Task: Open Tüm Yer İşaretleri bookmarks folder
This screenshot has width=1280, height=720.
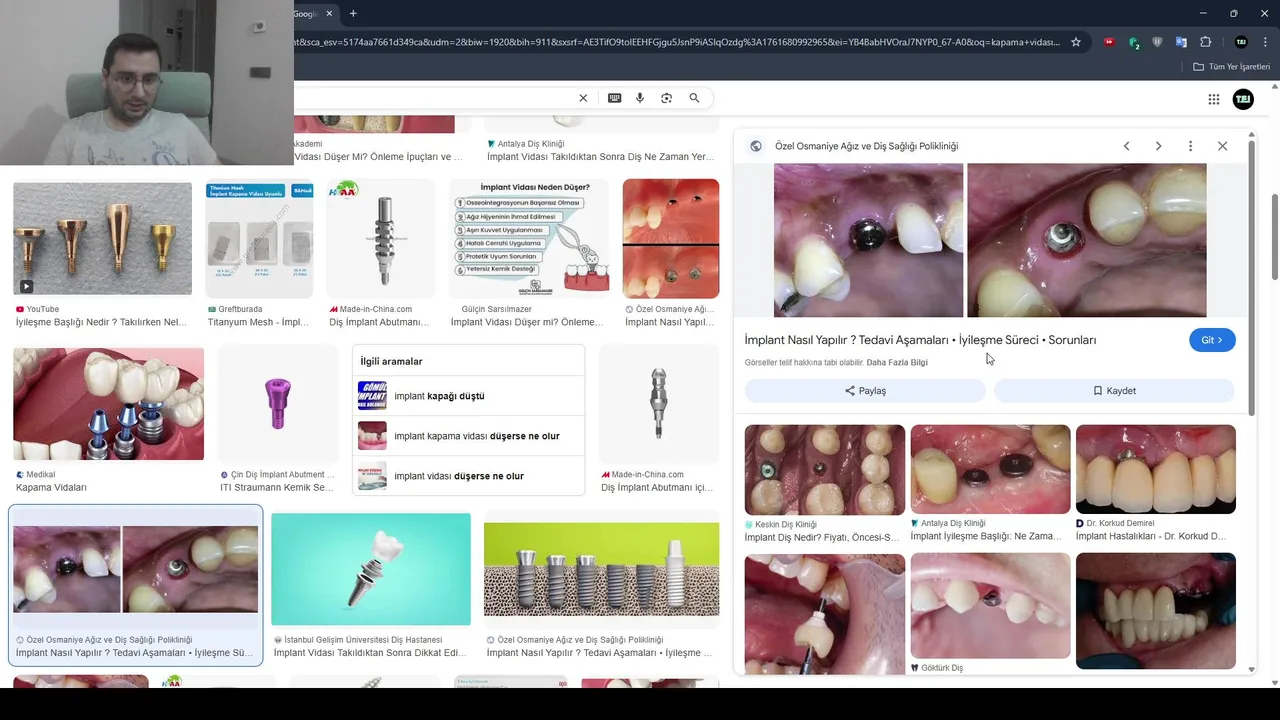Action: [1231, 67]
